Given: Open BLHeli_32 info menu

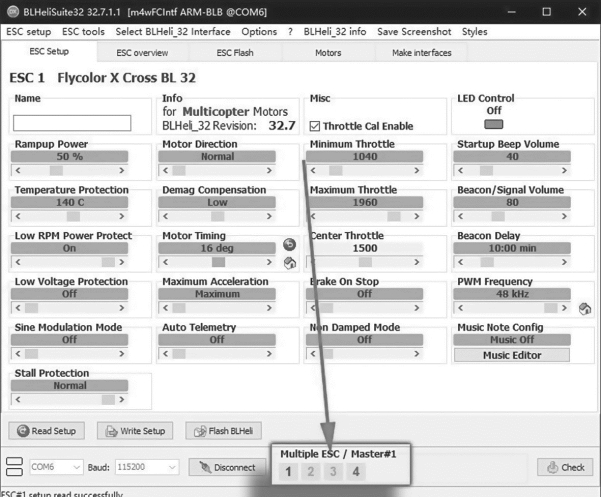Looking at the screenshot, I should coord(335,32).
